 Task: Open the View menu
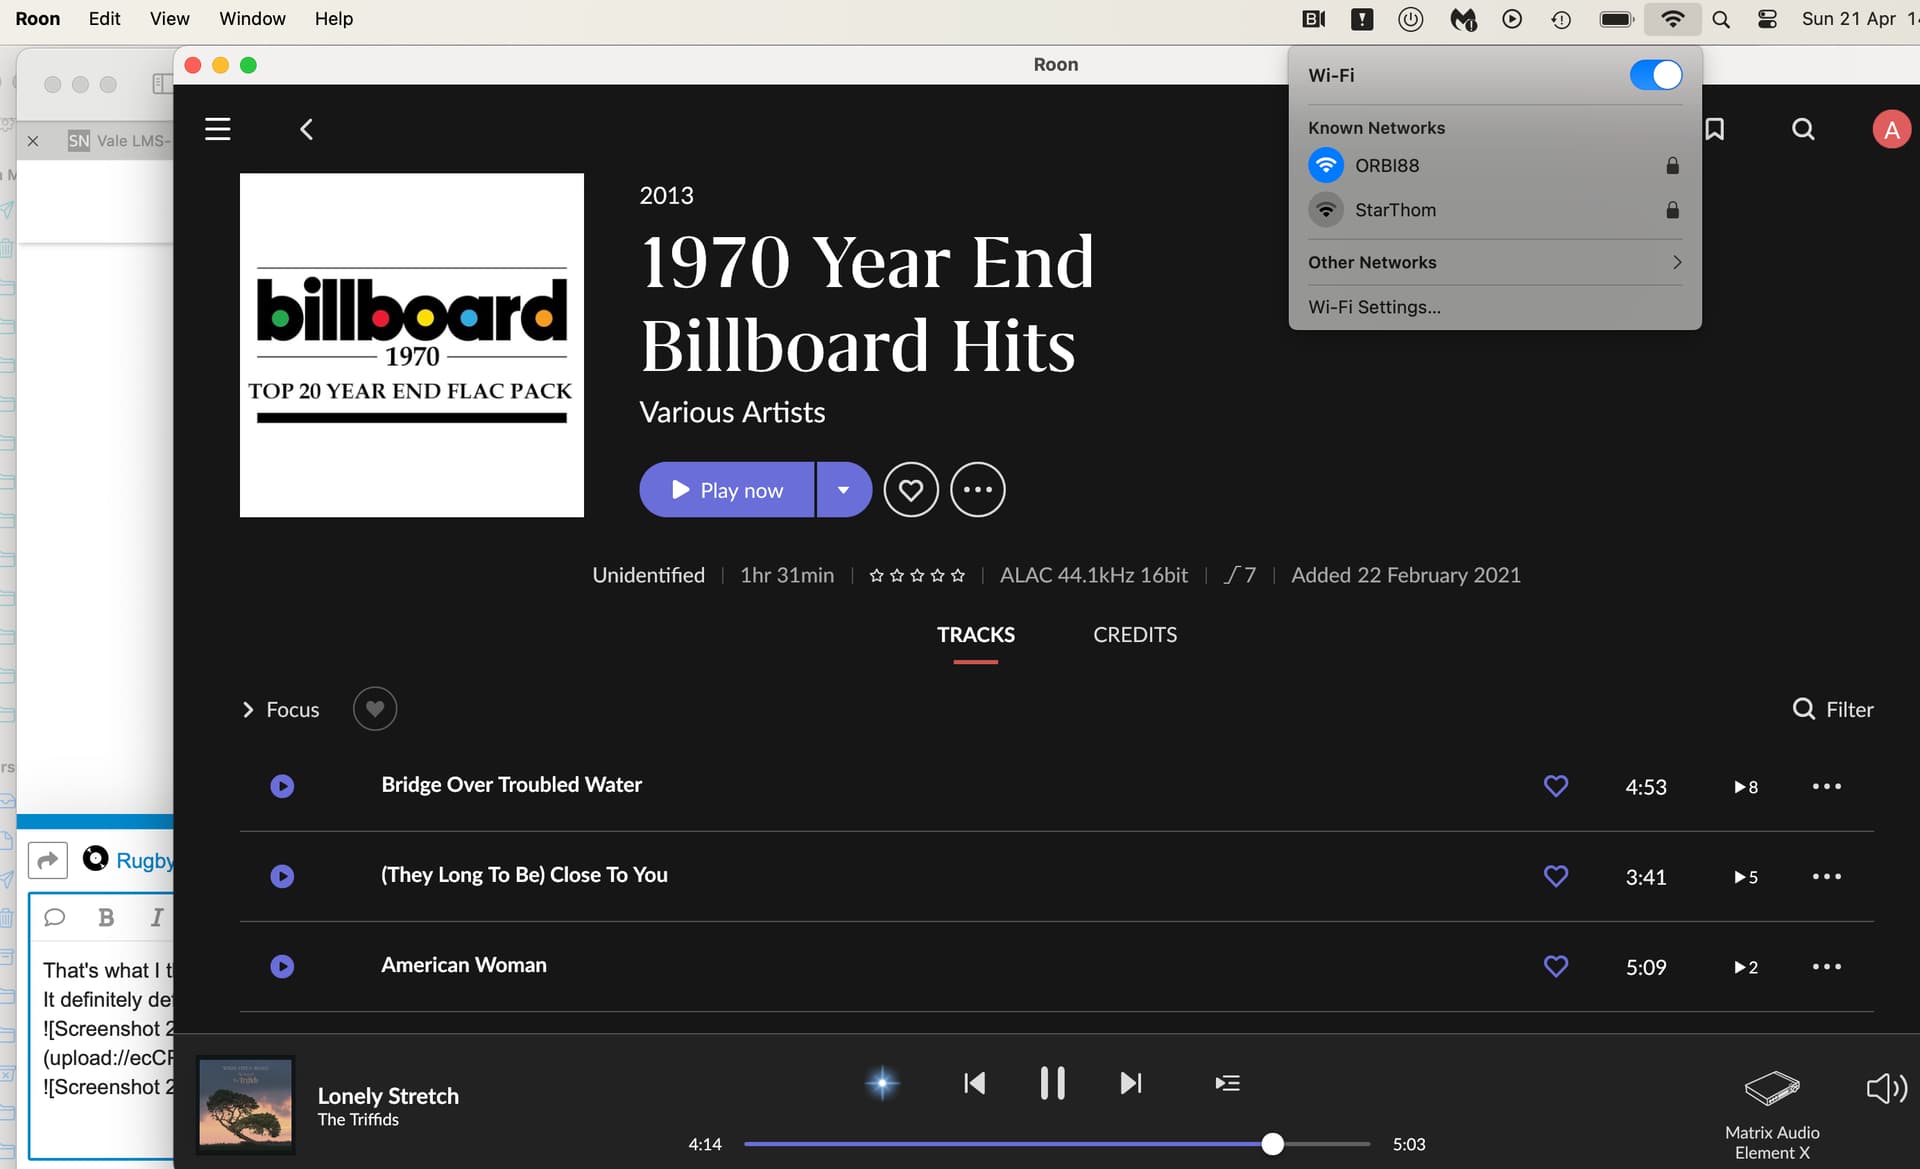pyautogui.click(x=169, y=19)
